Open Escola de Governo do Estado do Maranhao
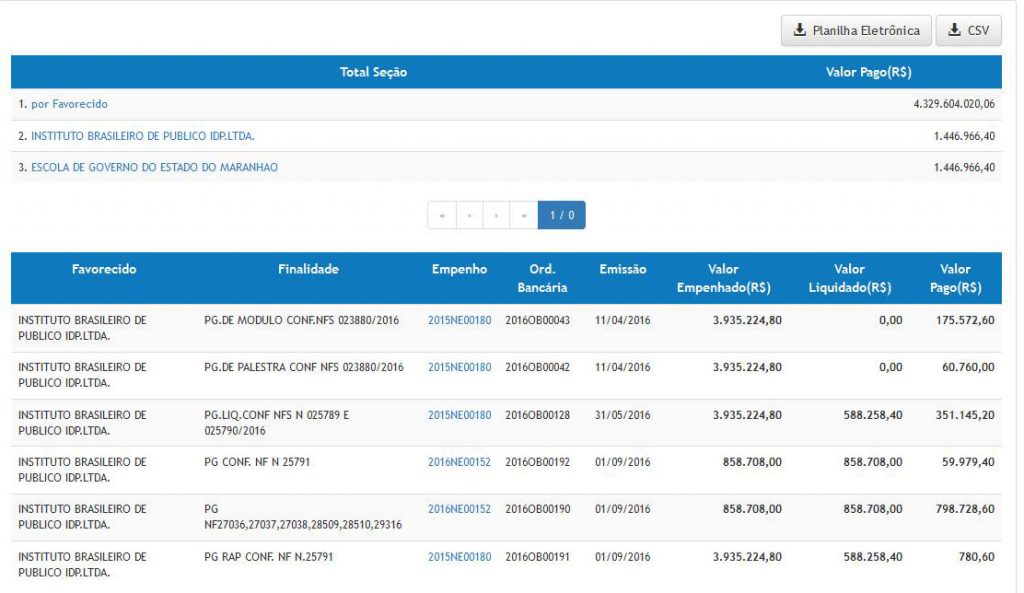 coord(154,168)
